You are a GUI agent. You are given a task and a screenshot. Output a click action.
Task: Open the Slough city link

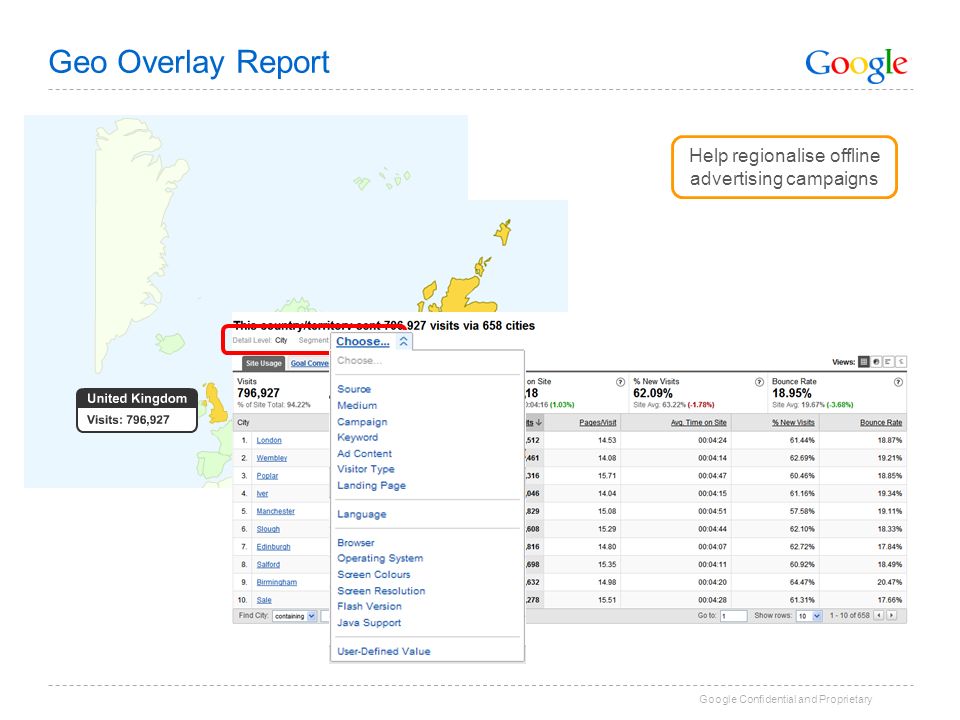pyautogui.click(x=268, y=529)
